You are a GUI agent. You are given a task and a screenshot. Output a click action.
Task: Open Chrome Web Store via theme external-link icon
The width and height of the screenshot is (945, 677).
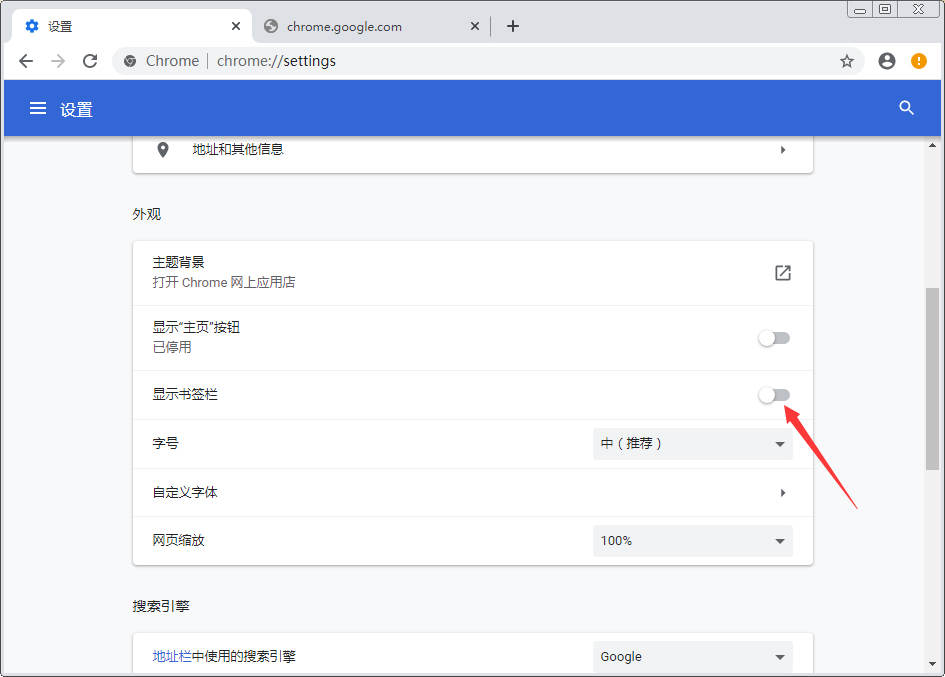click(782, 272)
